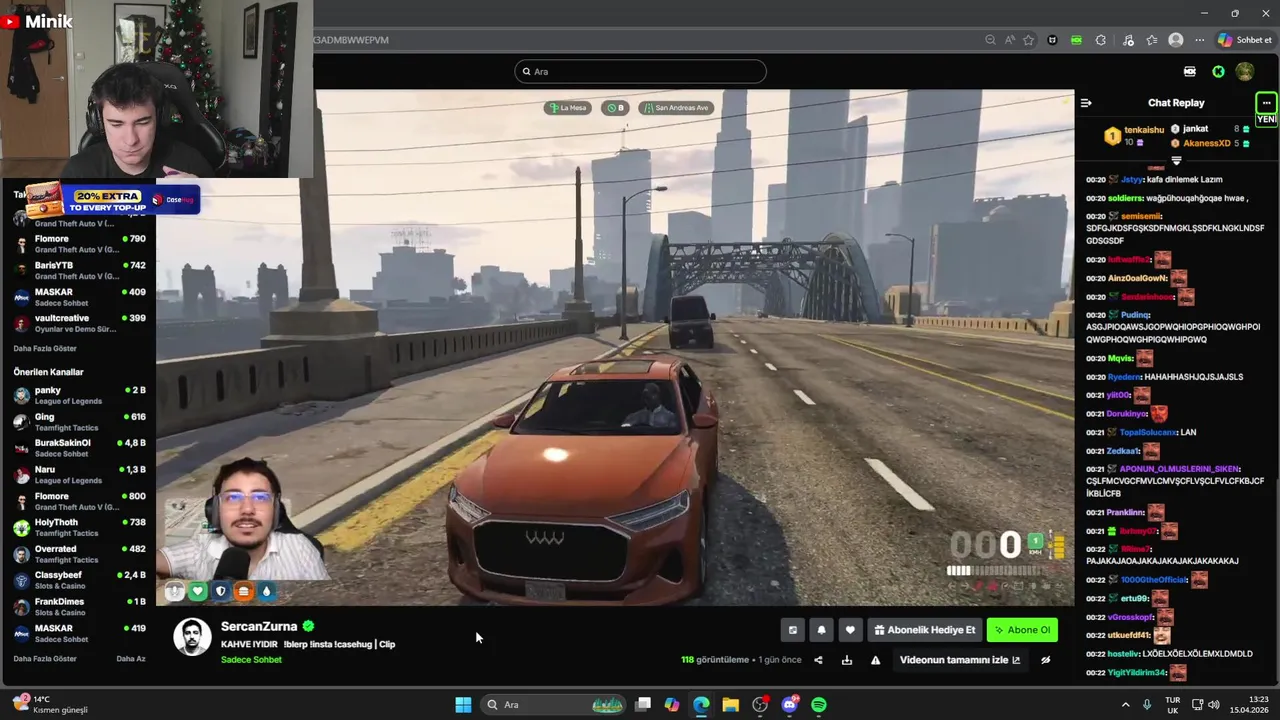Viewport: 1280px width, 720px height.
Task: Click Sadece Sohbet category link
Action: point(251,660)
